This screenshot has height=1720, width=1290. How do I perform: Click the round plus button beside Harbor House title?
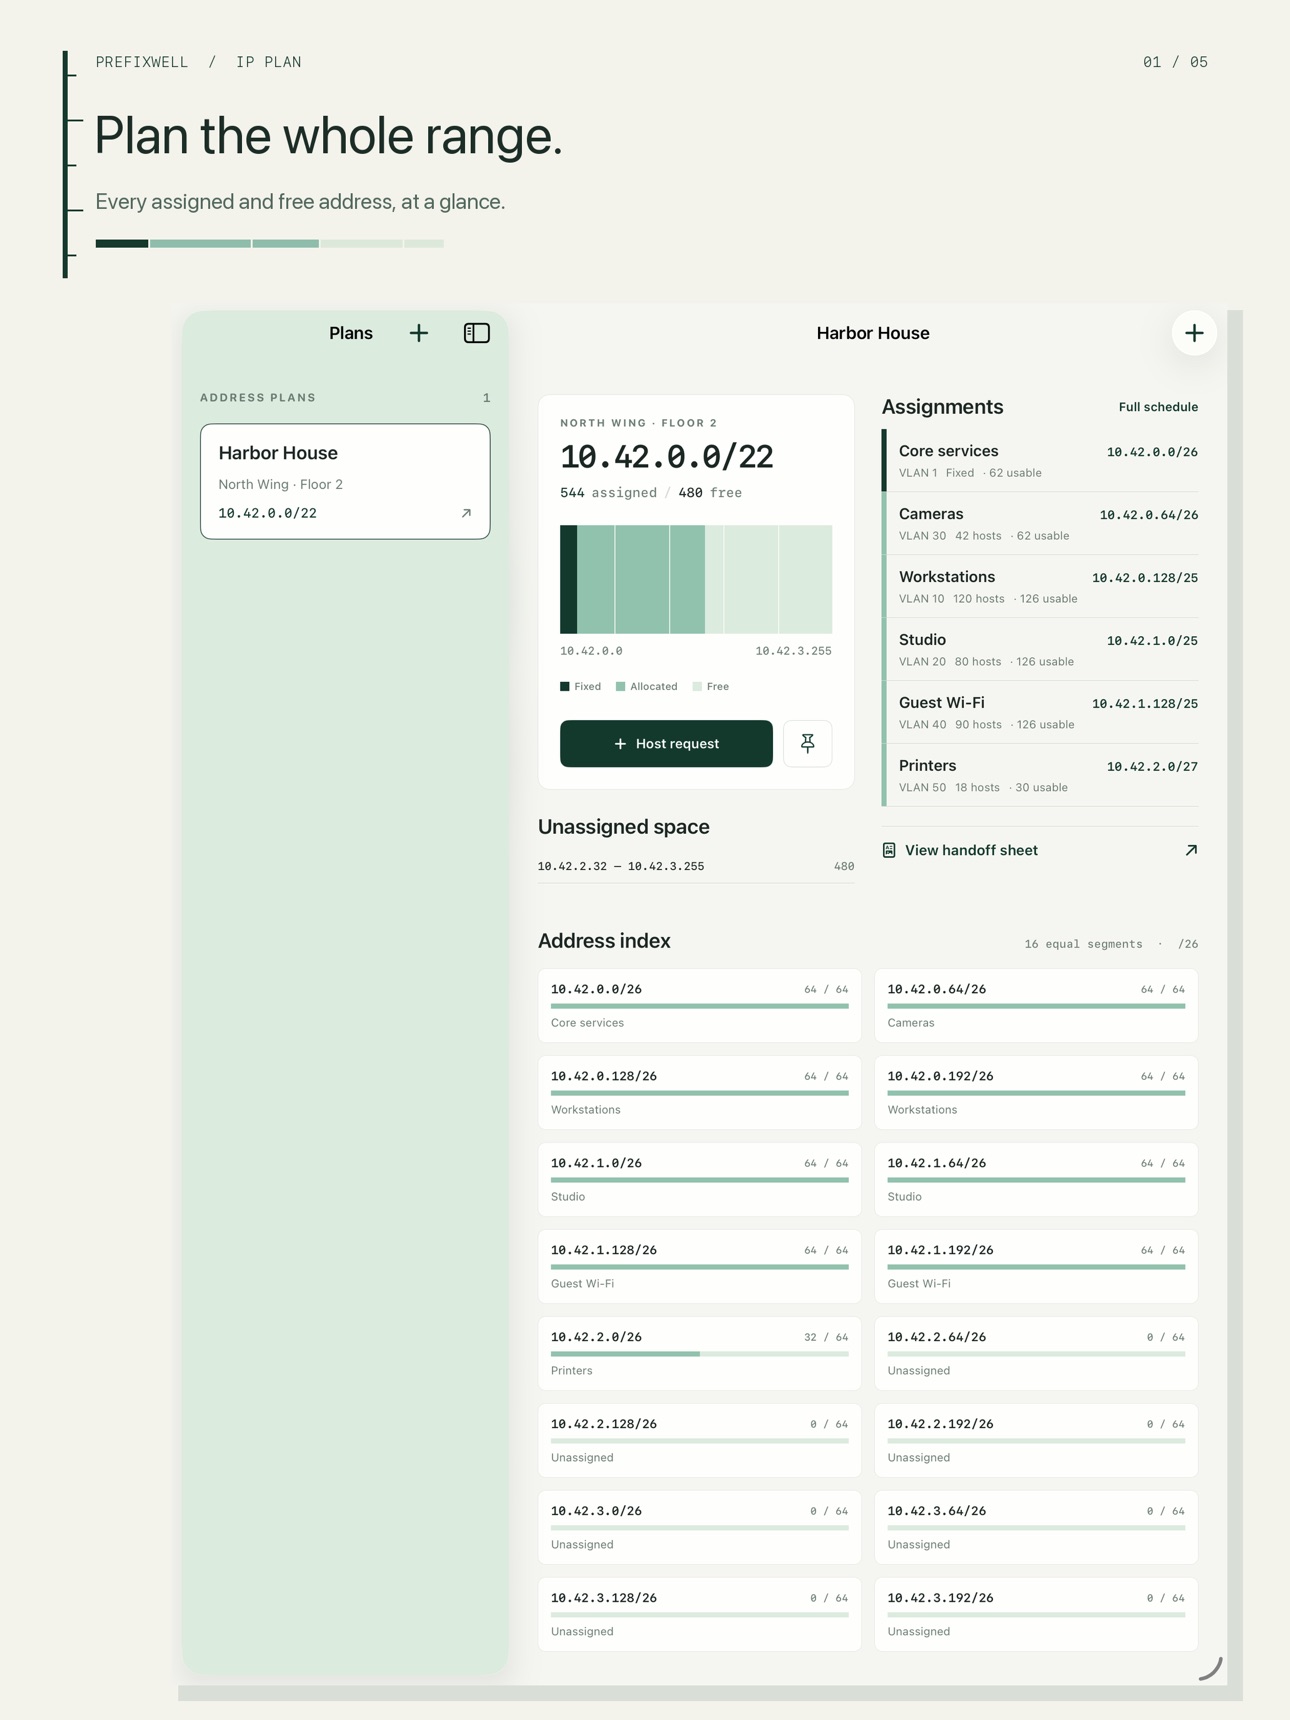click(1194, 333)
